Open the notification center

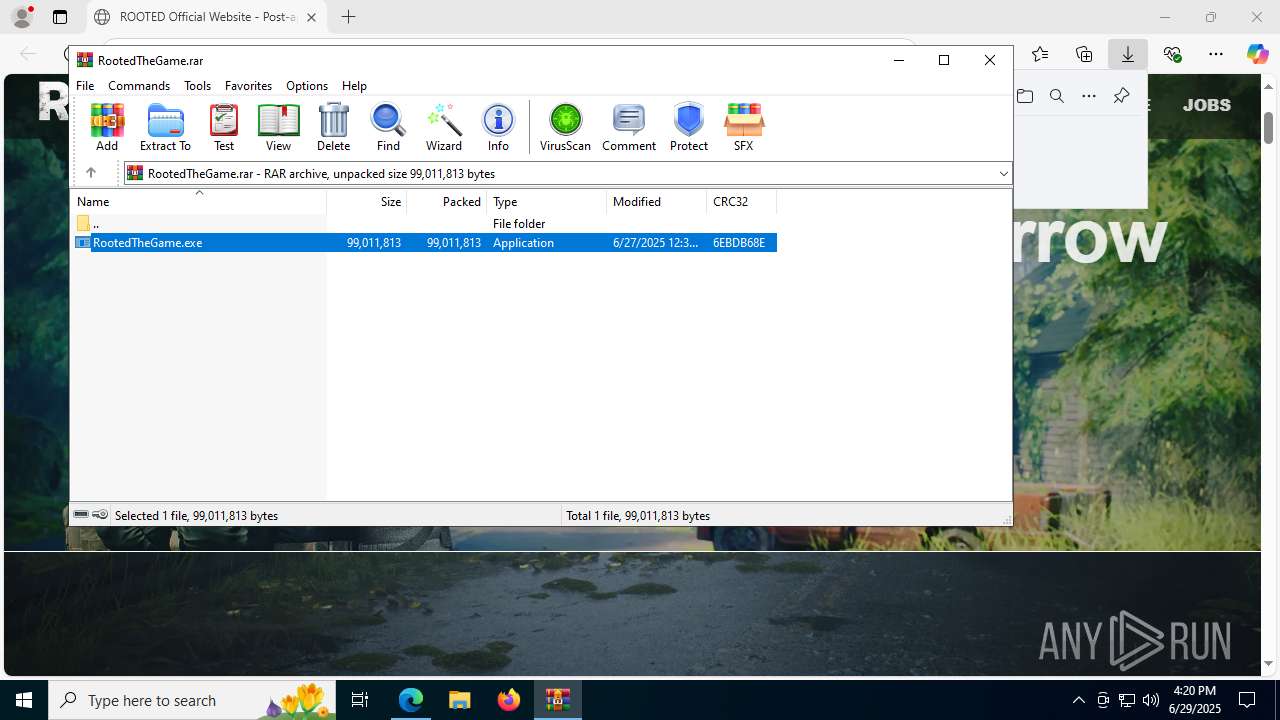tap(1247, 700)
